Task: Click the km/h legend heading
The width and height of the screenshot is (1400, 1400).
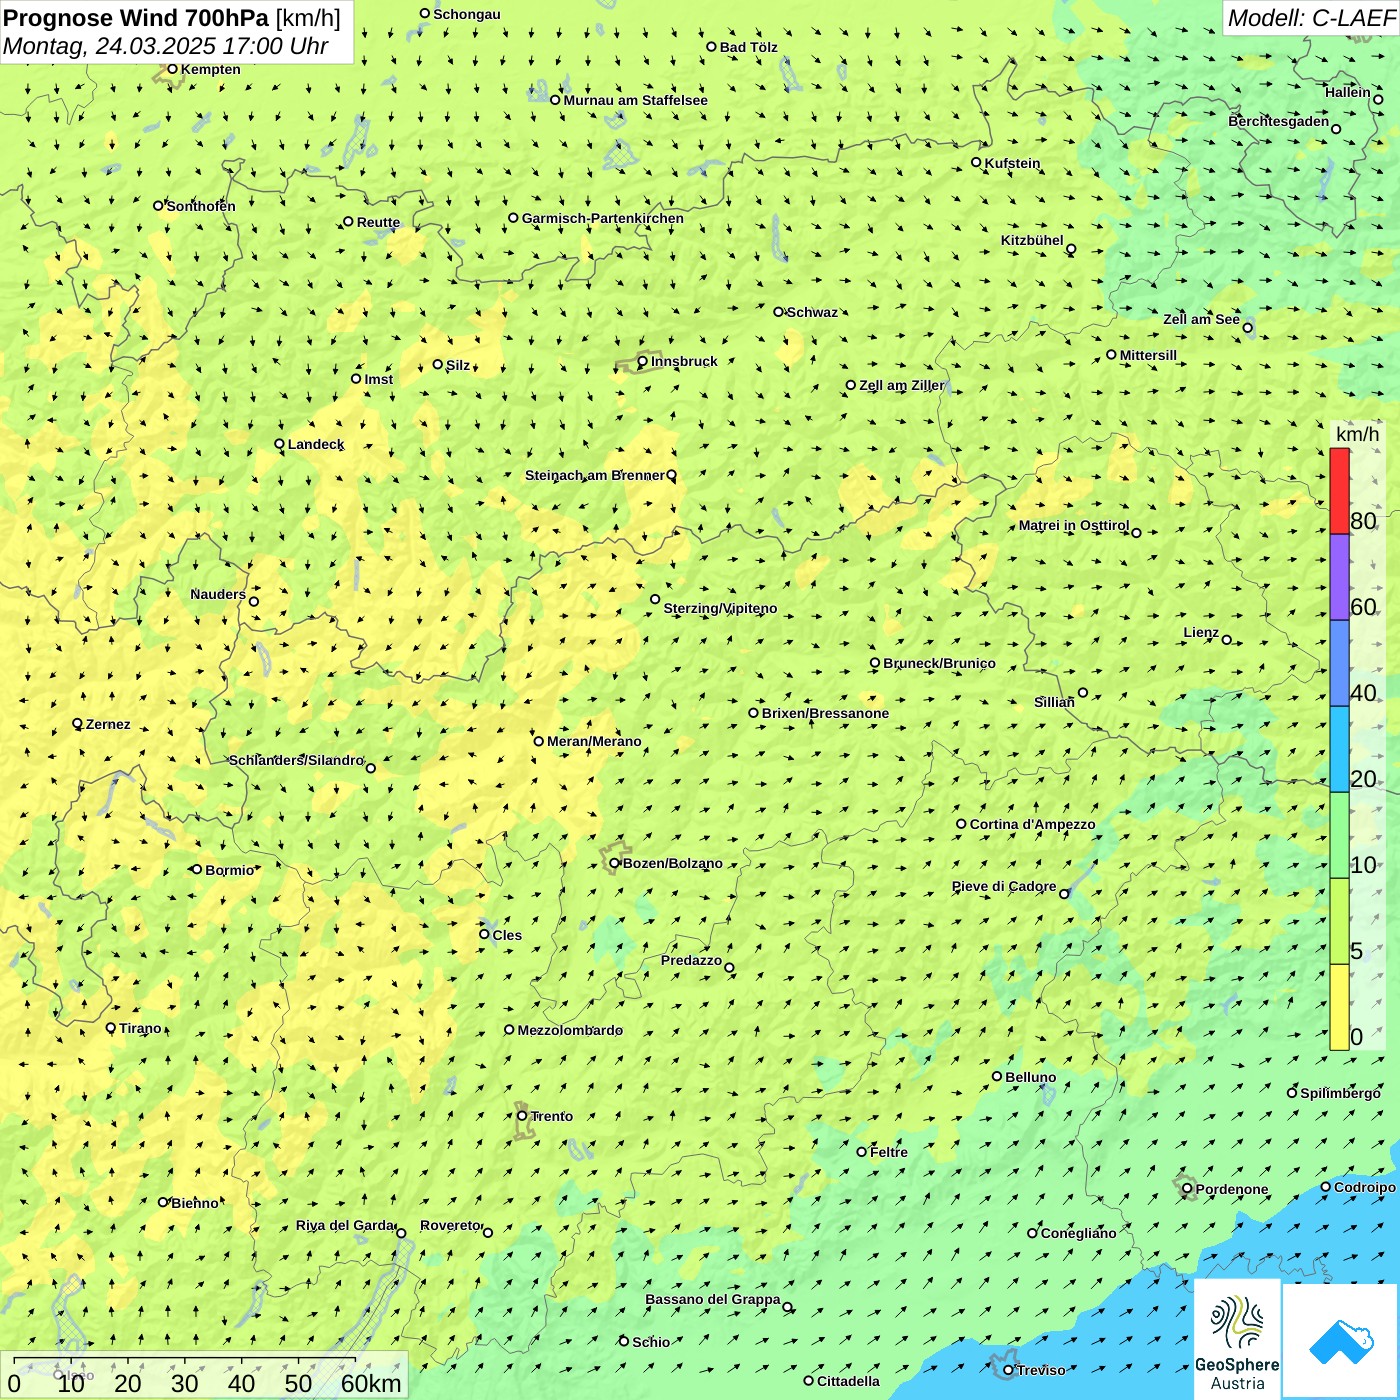Action: click(x=1357, y=434)
